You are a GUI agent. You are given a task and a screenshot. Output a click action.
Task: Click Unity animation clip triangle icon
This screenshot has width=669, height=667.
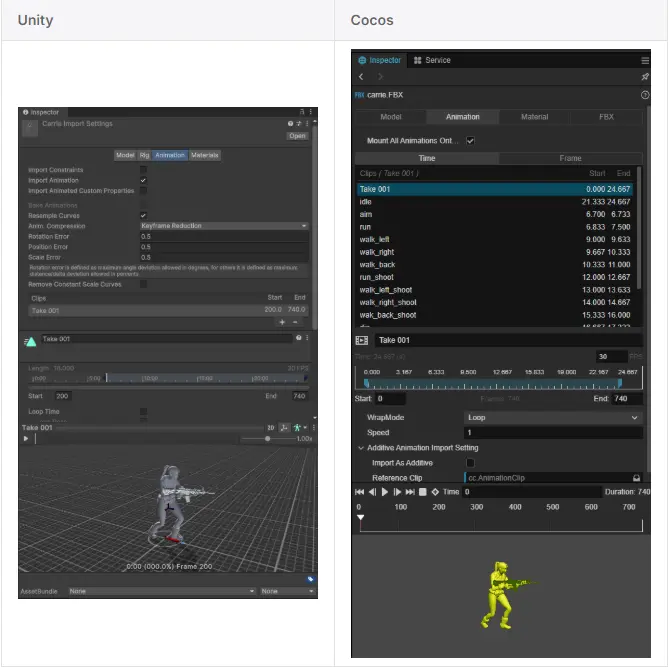pyautogui.click(x=30, y=341)
